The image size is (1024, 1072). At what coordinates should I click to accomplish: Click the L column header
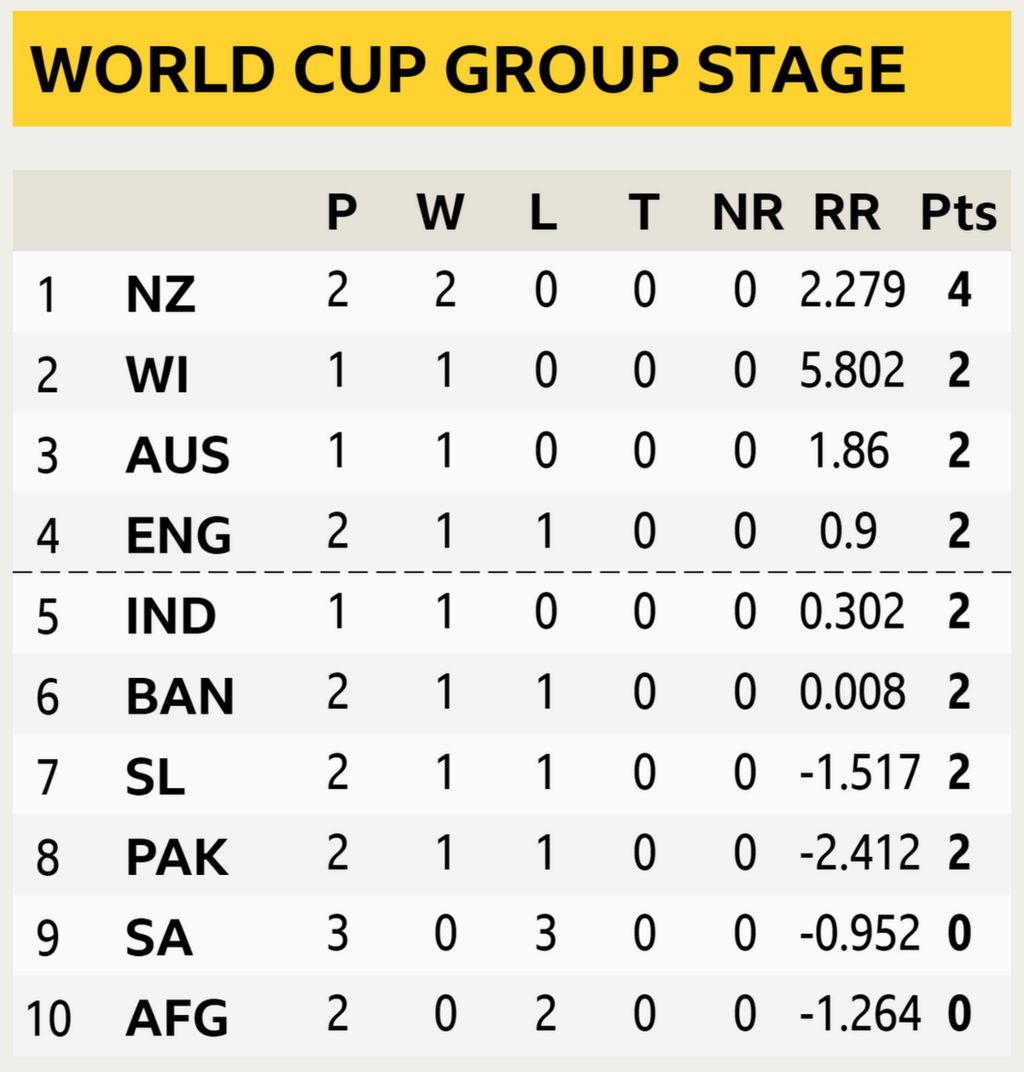click(542, 213)
